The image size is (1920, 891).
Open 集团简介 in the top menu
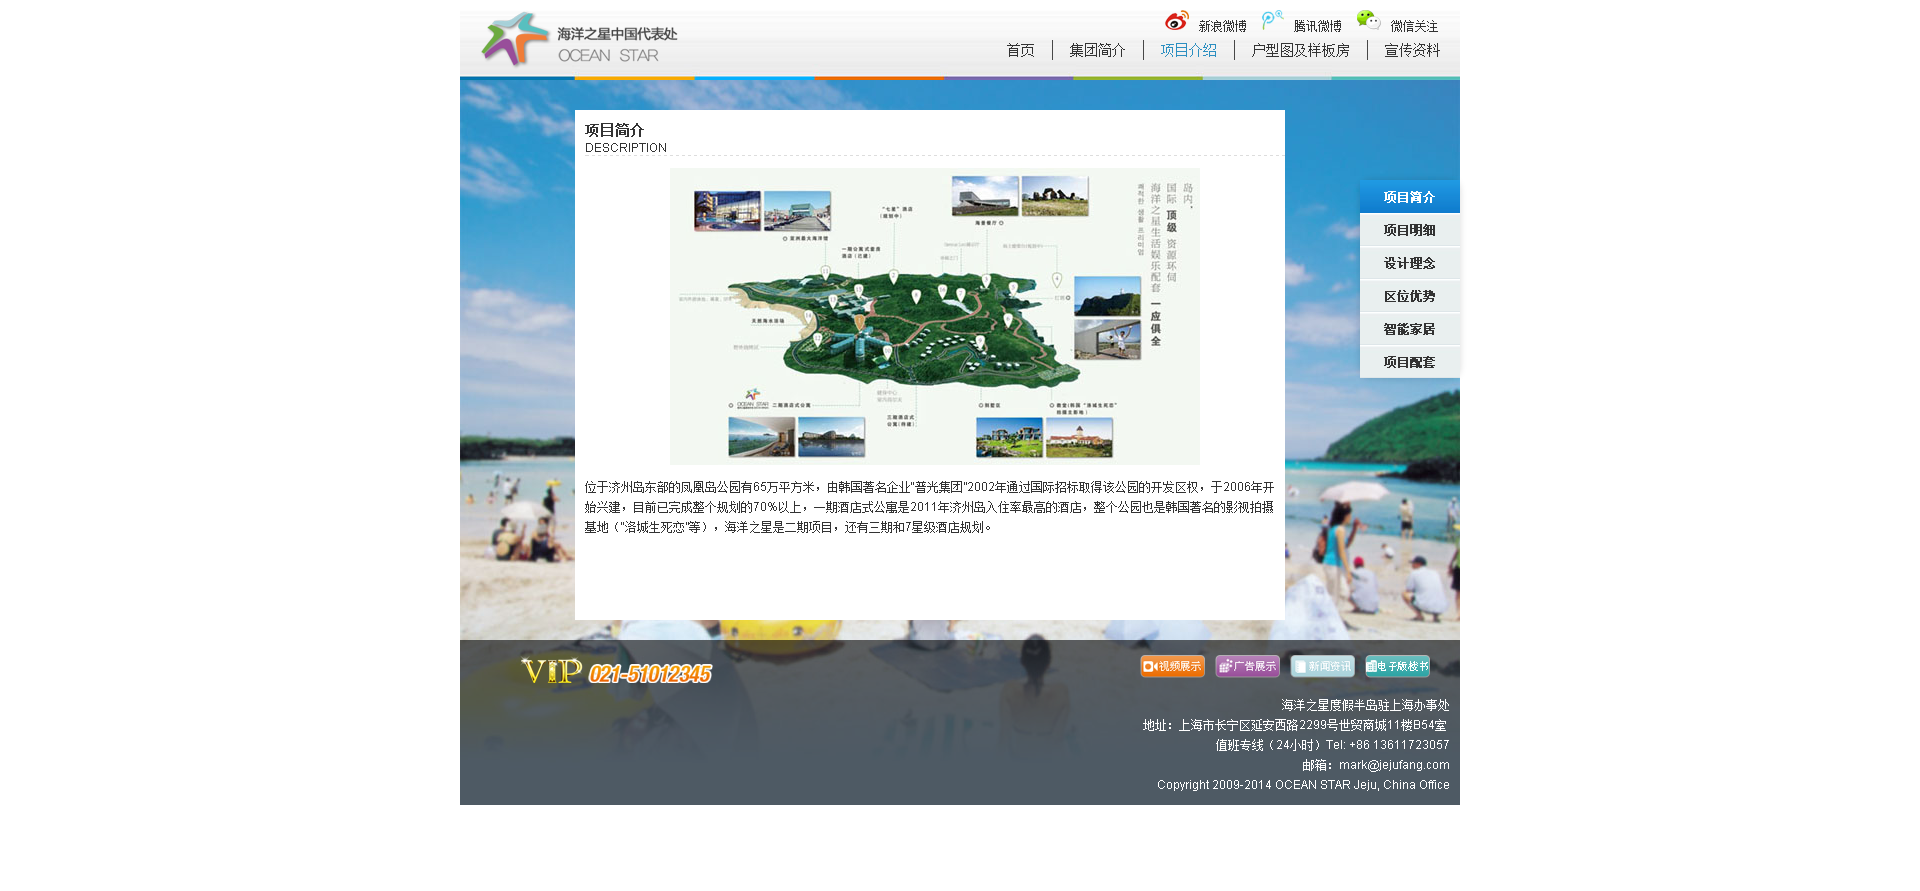pos(1097,50)
